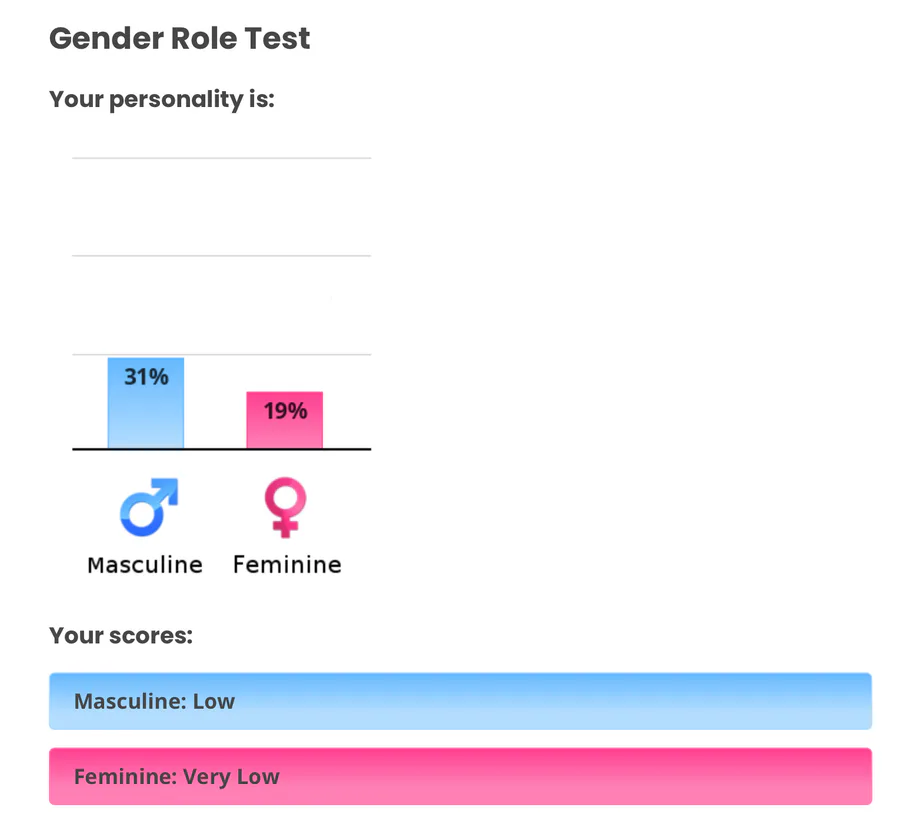Click the 'Very Low' text in the pink banner

tap(231, 777)
